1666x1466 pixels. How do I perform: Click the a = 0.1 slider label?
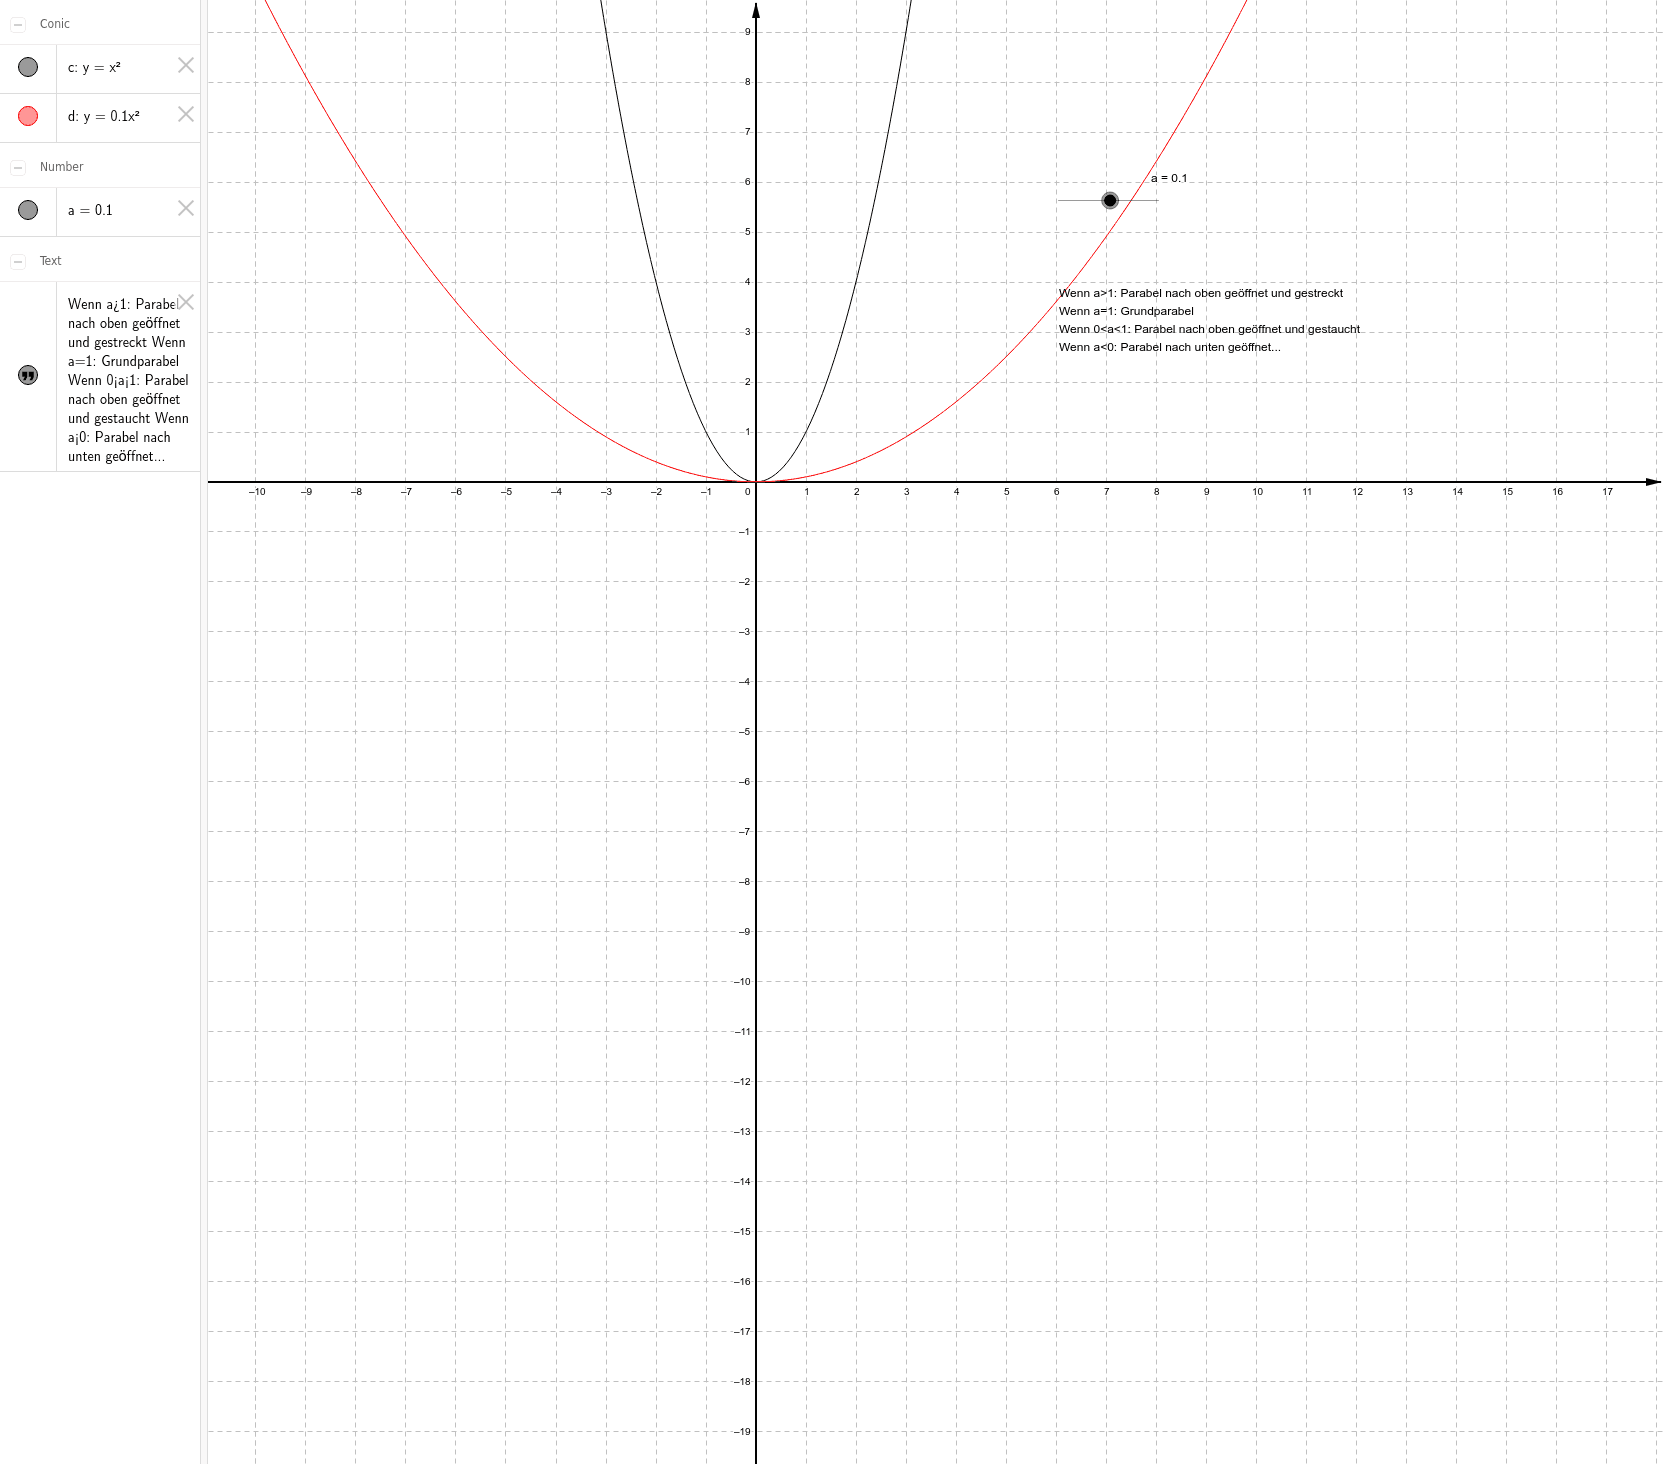pos(1169,178)
